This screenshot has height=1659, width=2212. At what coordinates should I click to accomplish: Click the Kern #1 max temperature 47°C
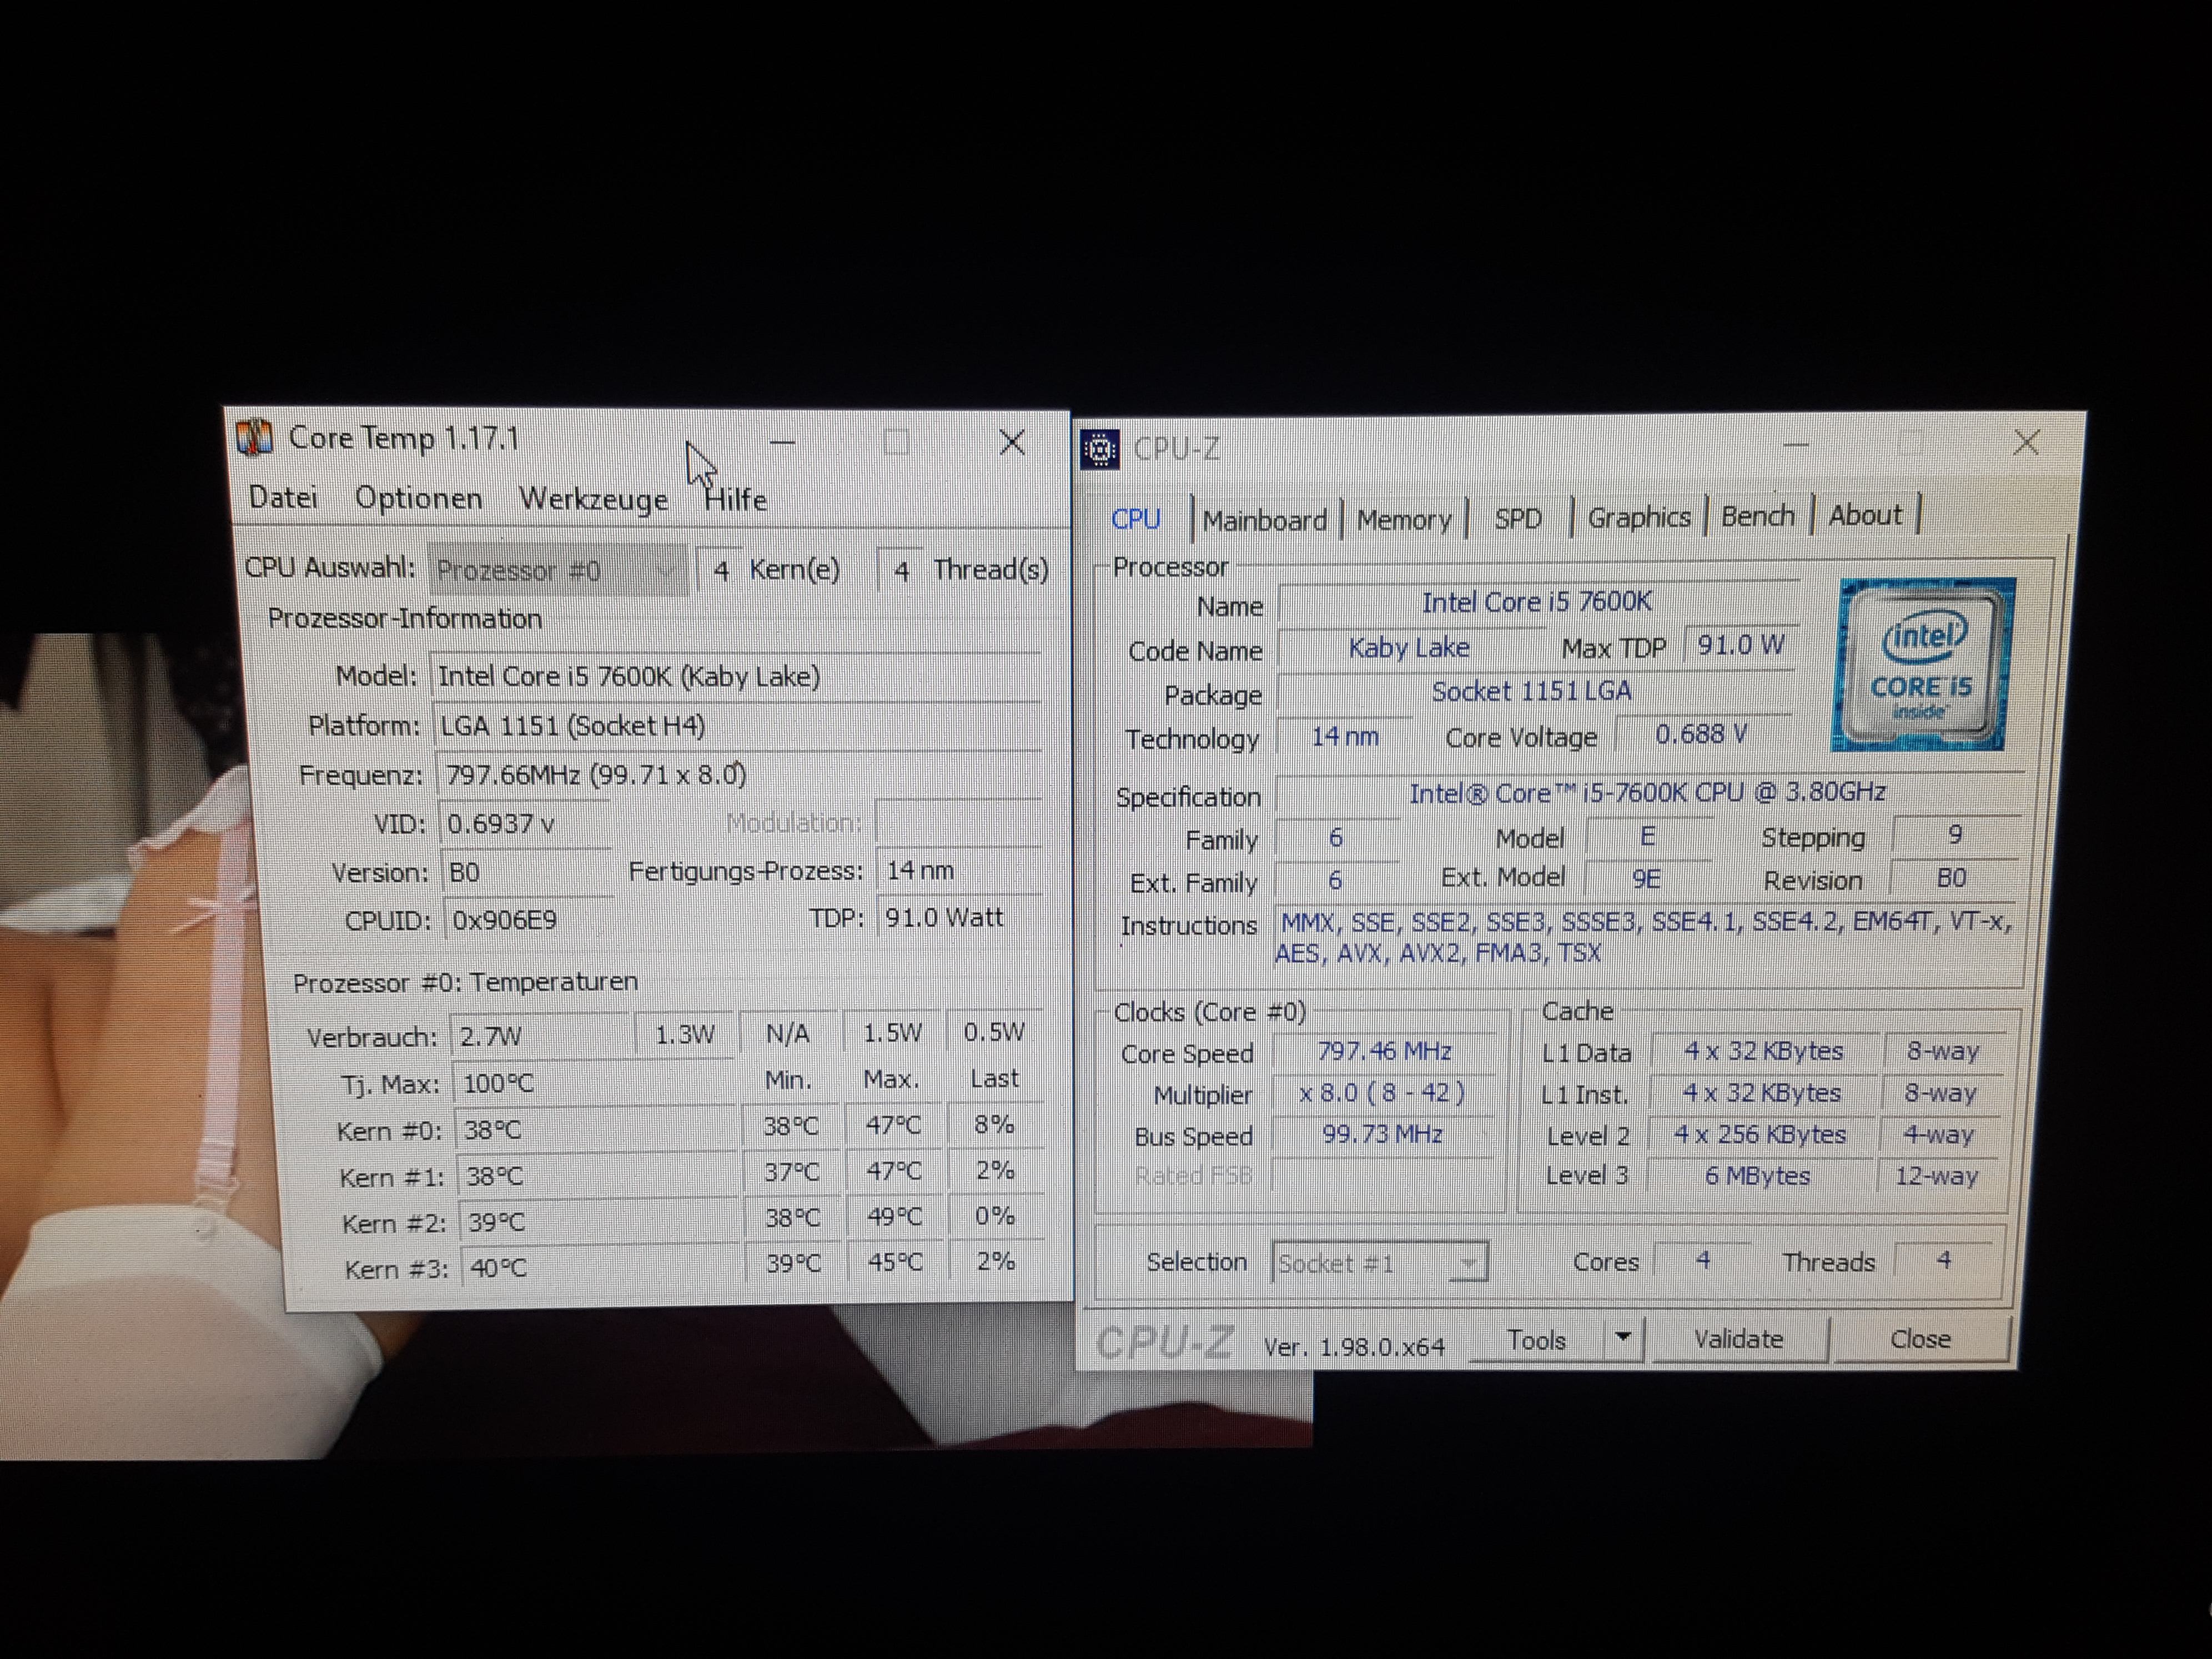[x=894, y=1171]
